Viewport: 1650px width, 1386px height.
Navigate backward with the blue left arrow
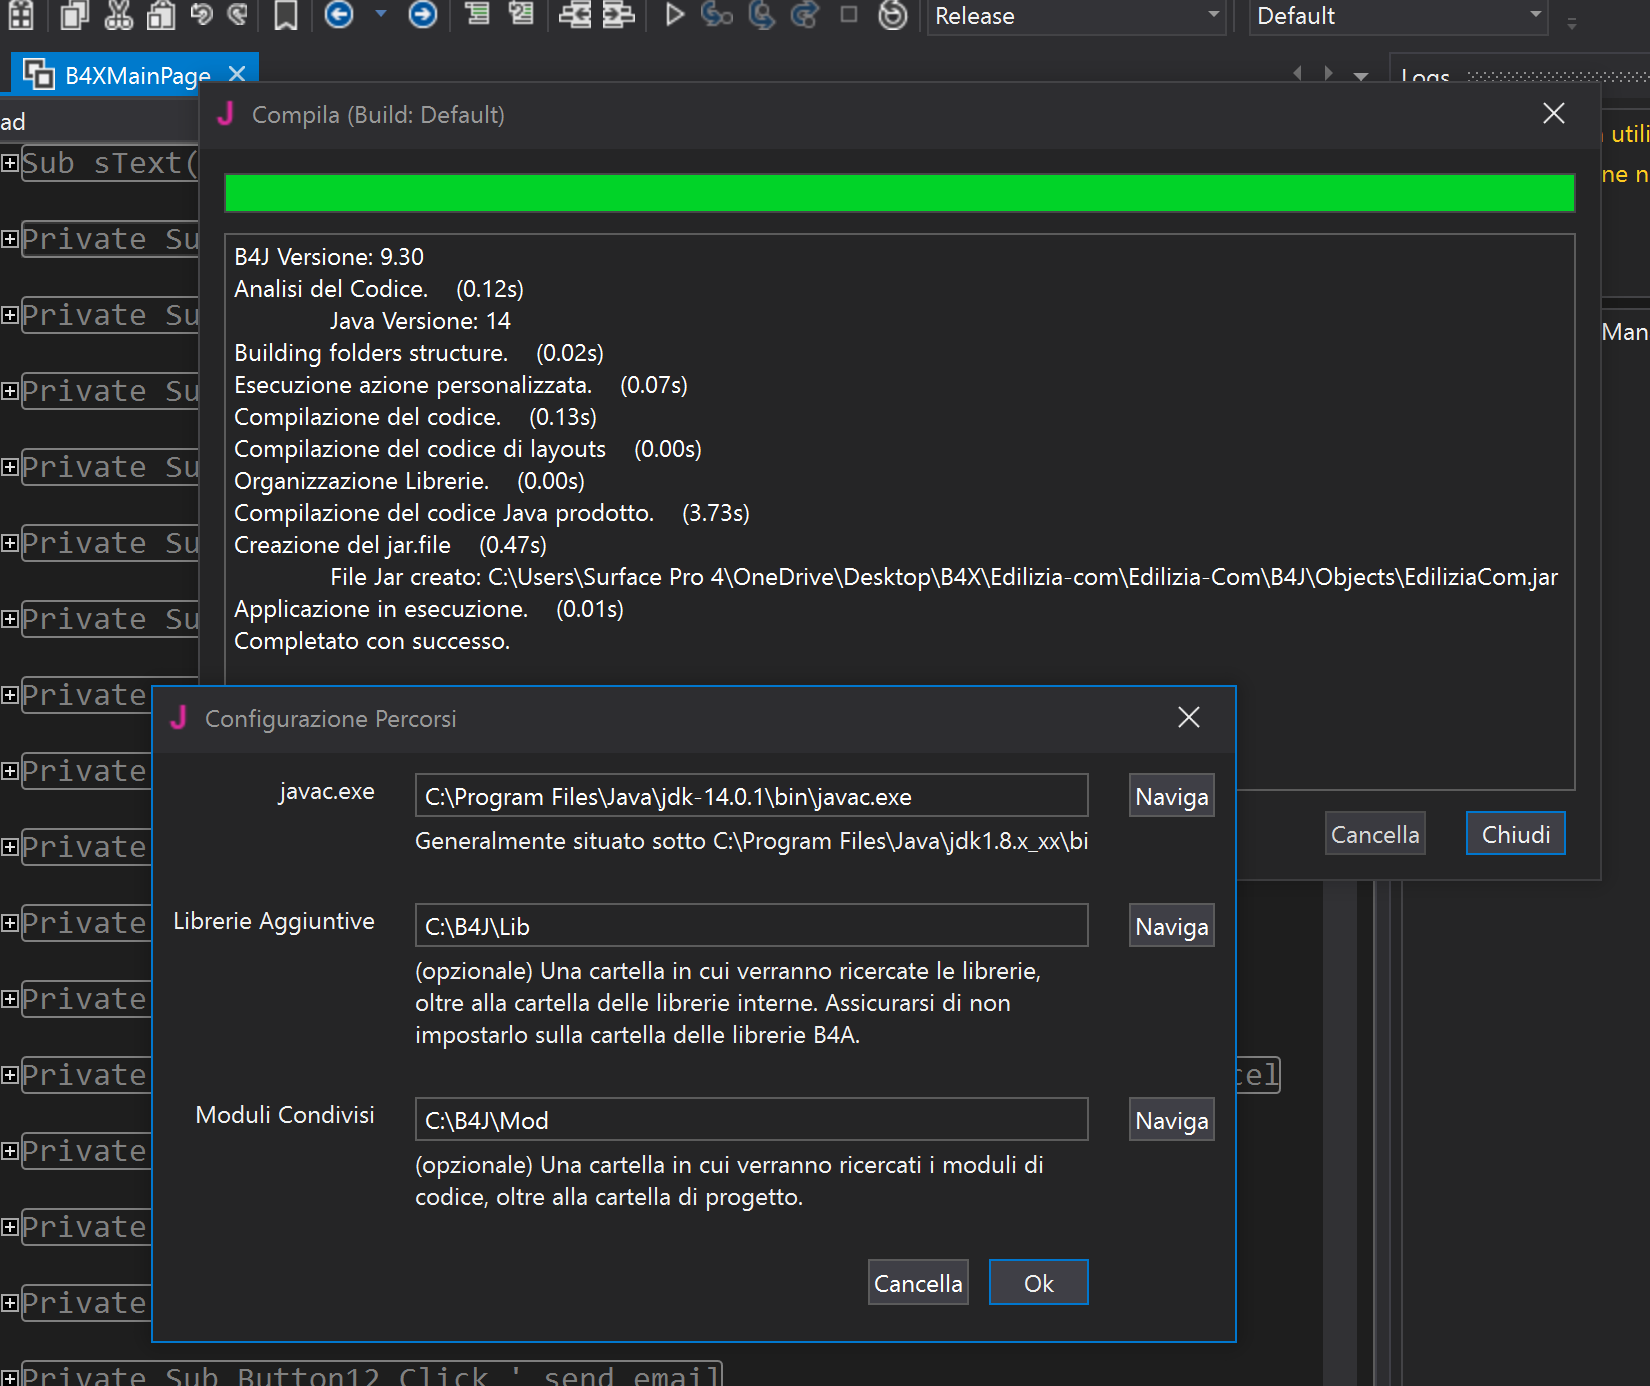(340, 15)
